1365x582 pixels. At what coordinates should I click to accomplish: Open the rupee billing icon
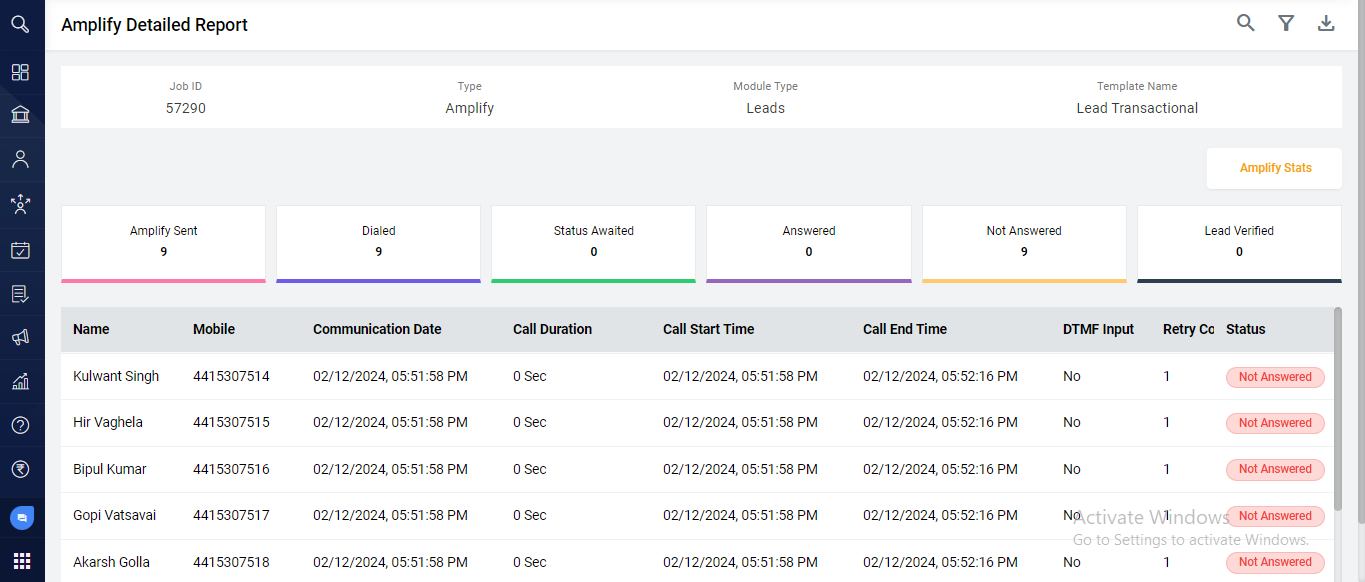pyautogui.click(x=20, y=469)
